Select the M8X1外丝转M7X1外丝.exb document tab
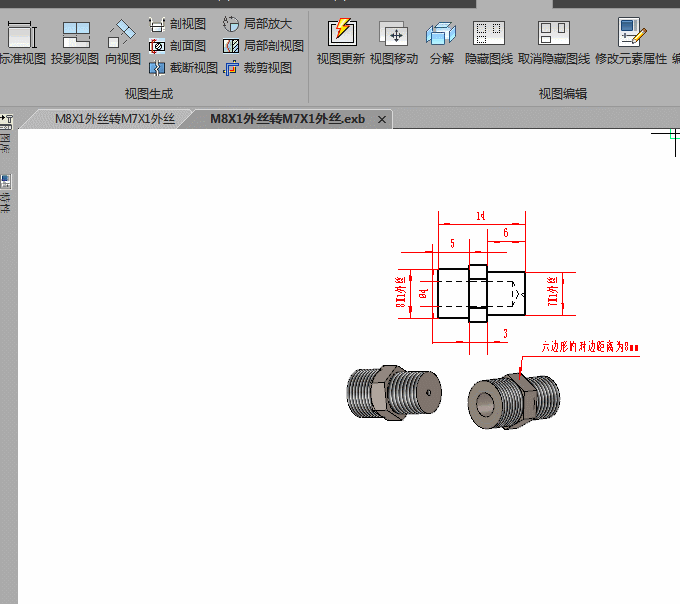This screenshot has width=680, height=604. (287, 119)
